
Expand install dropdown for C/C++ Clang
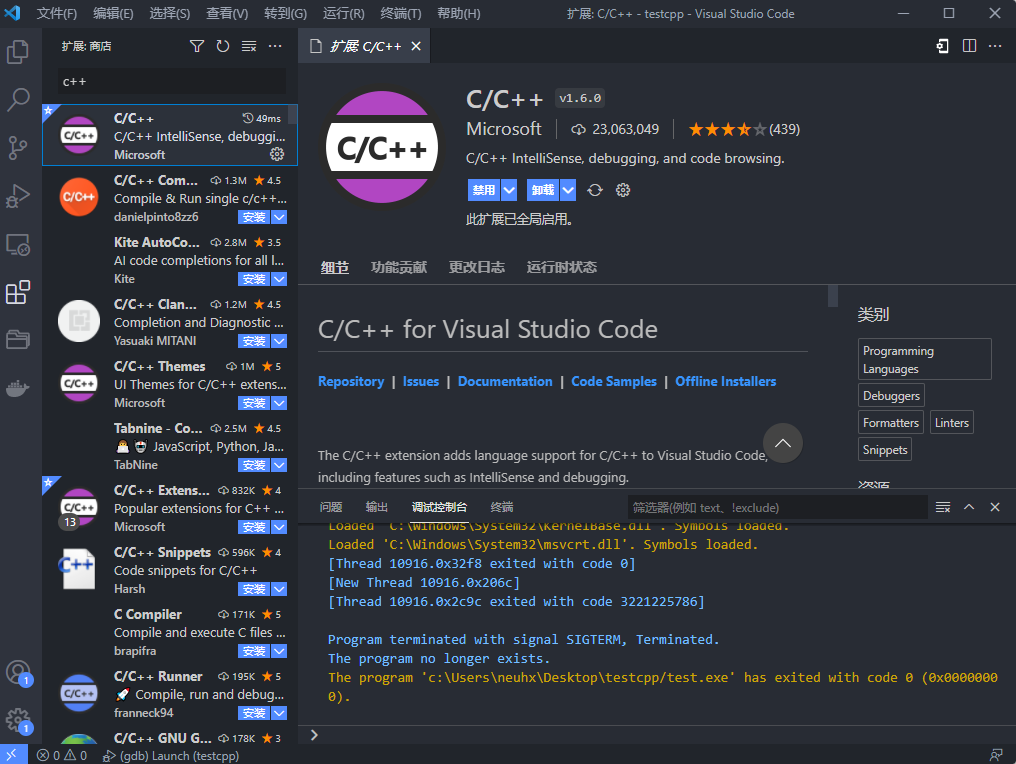coord(279,341)
